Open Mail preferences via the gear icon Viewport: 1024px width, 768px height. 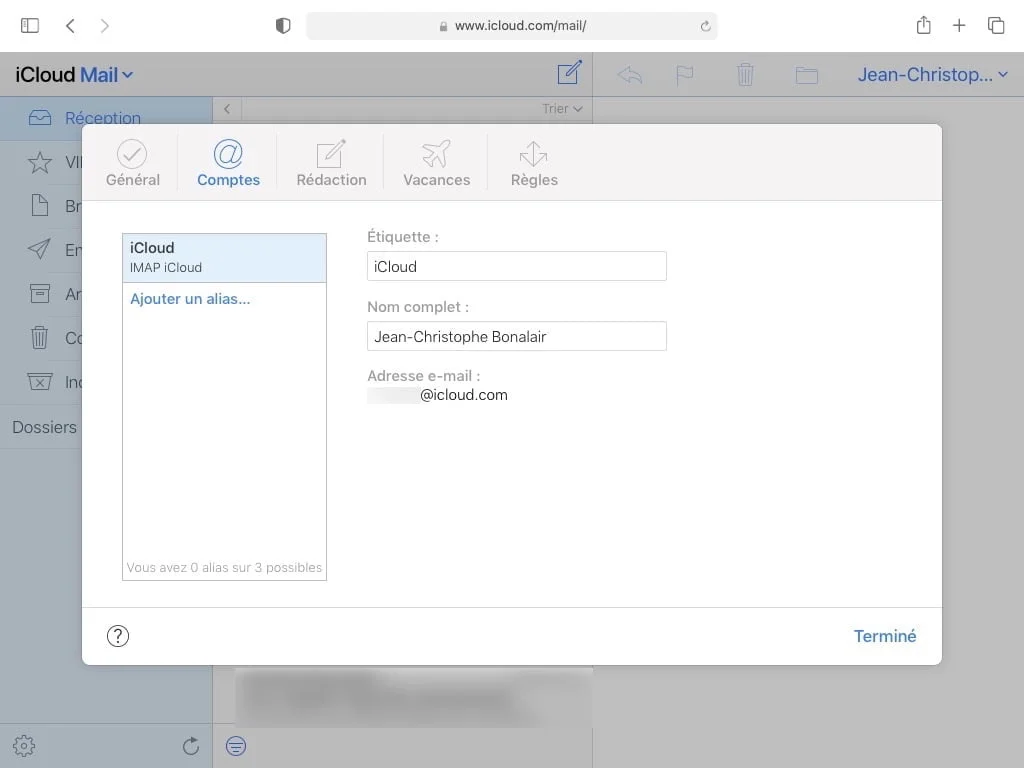click(x=23, y=745)
